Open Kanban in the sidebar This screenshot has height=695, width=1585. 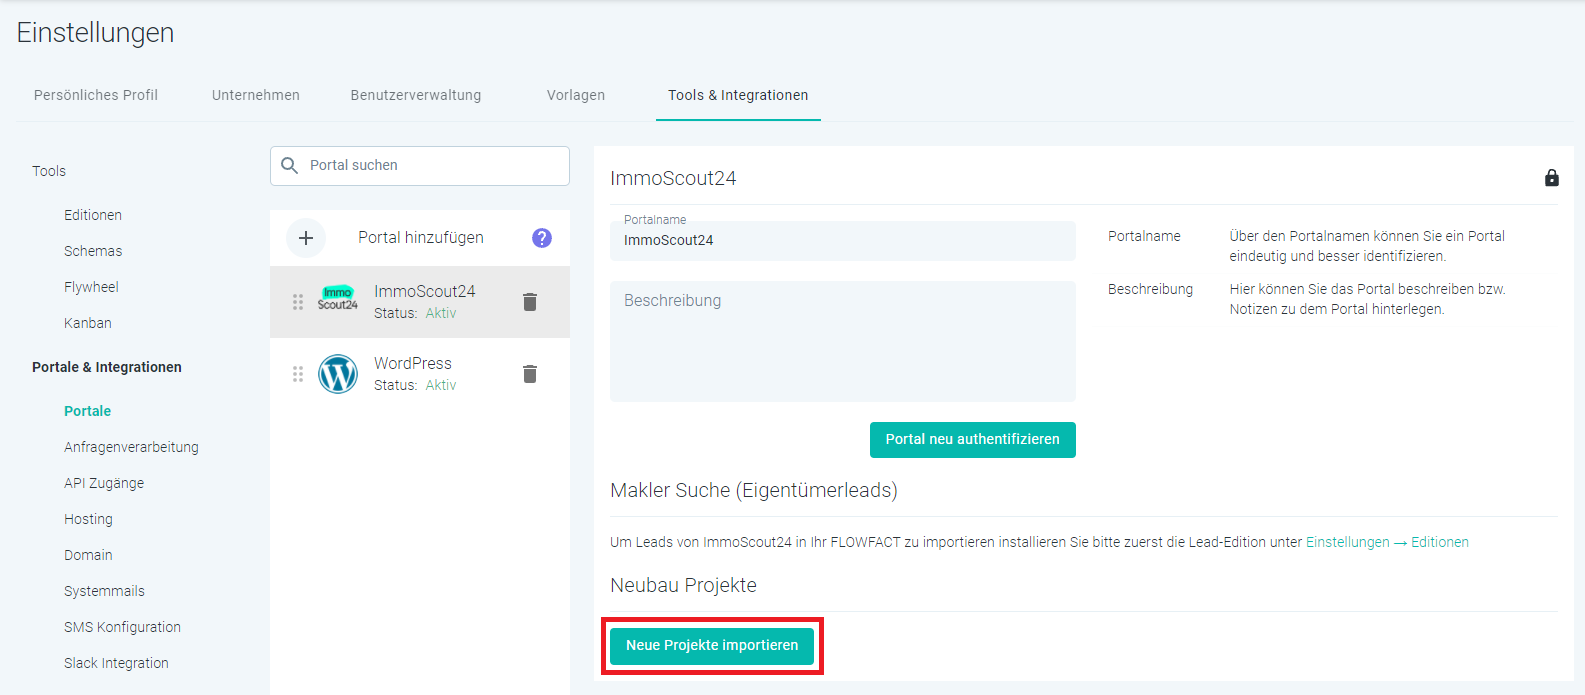[x=88, y=323]
